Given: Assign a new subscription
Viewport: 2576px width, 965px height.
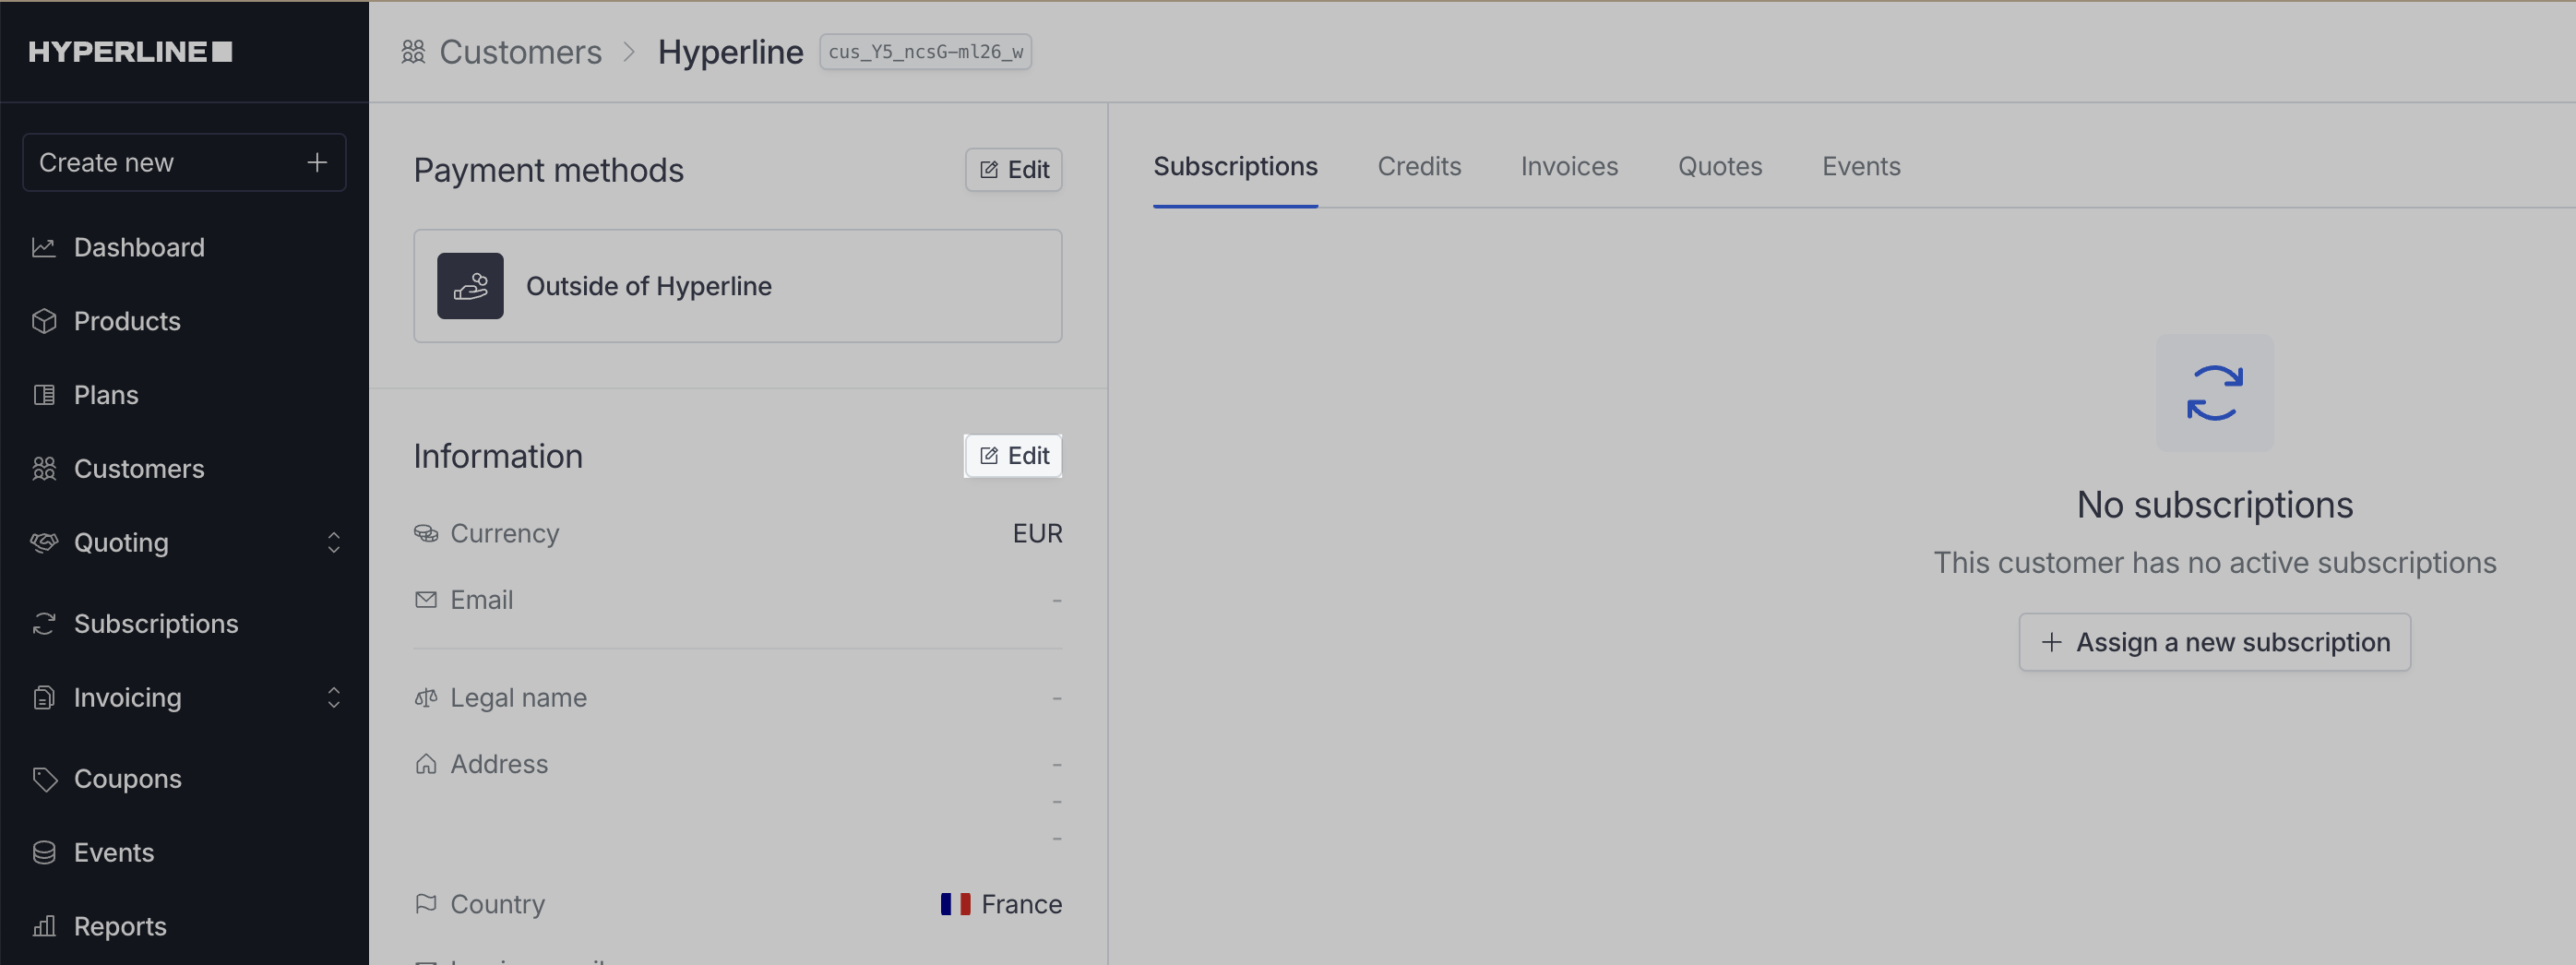Looking at the screenshot, I should pos(2214,642).
